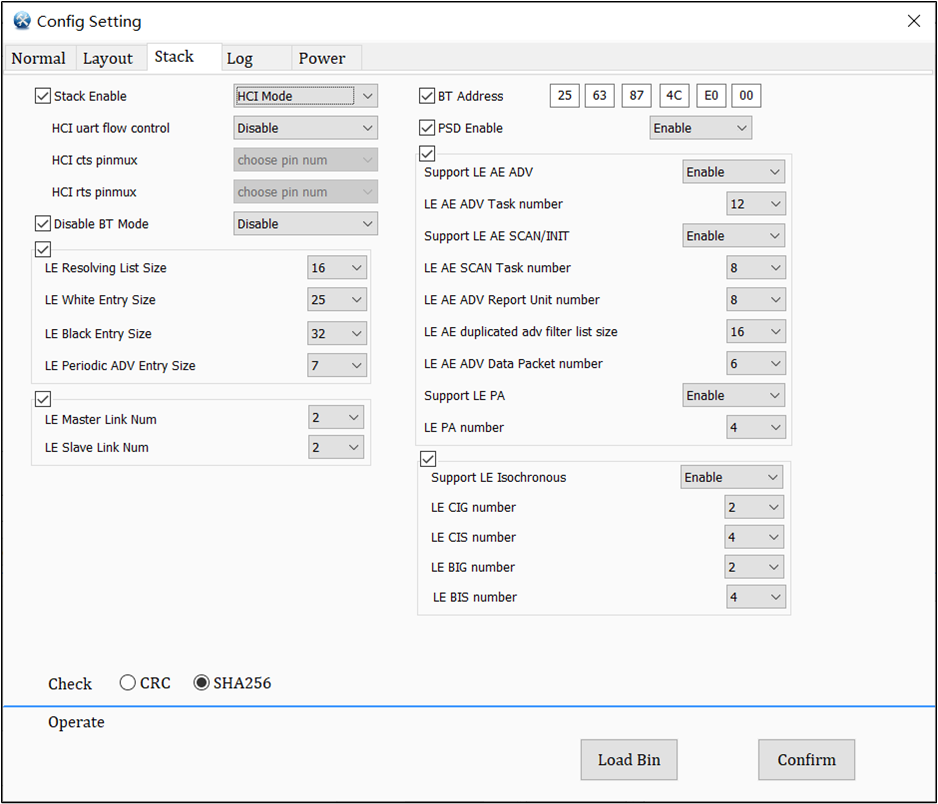Toggle the Support LE Isochronous group checkbox
938x804 pixels.
(427, 458)
